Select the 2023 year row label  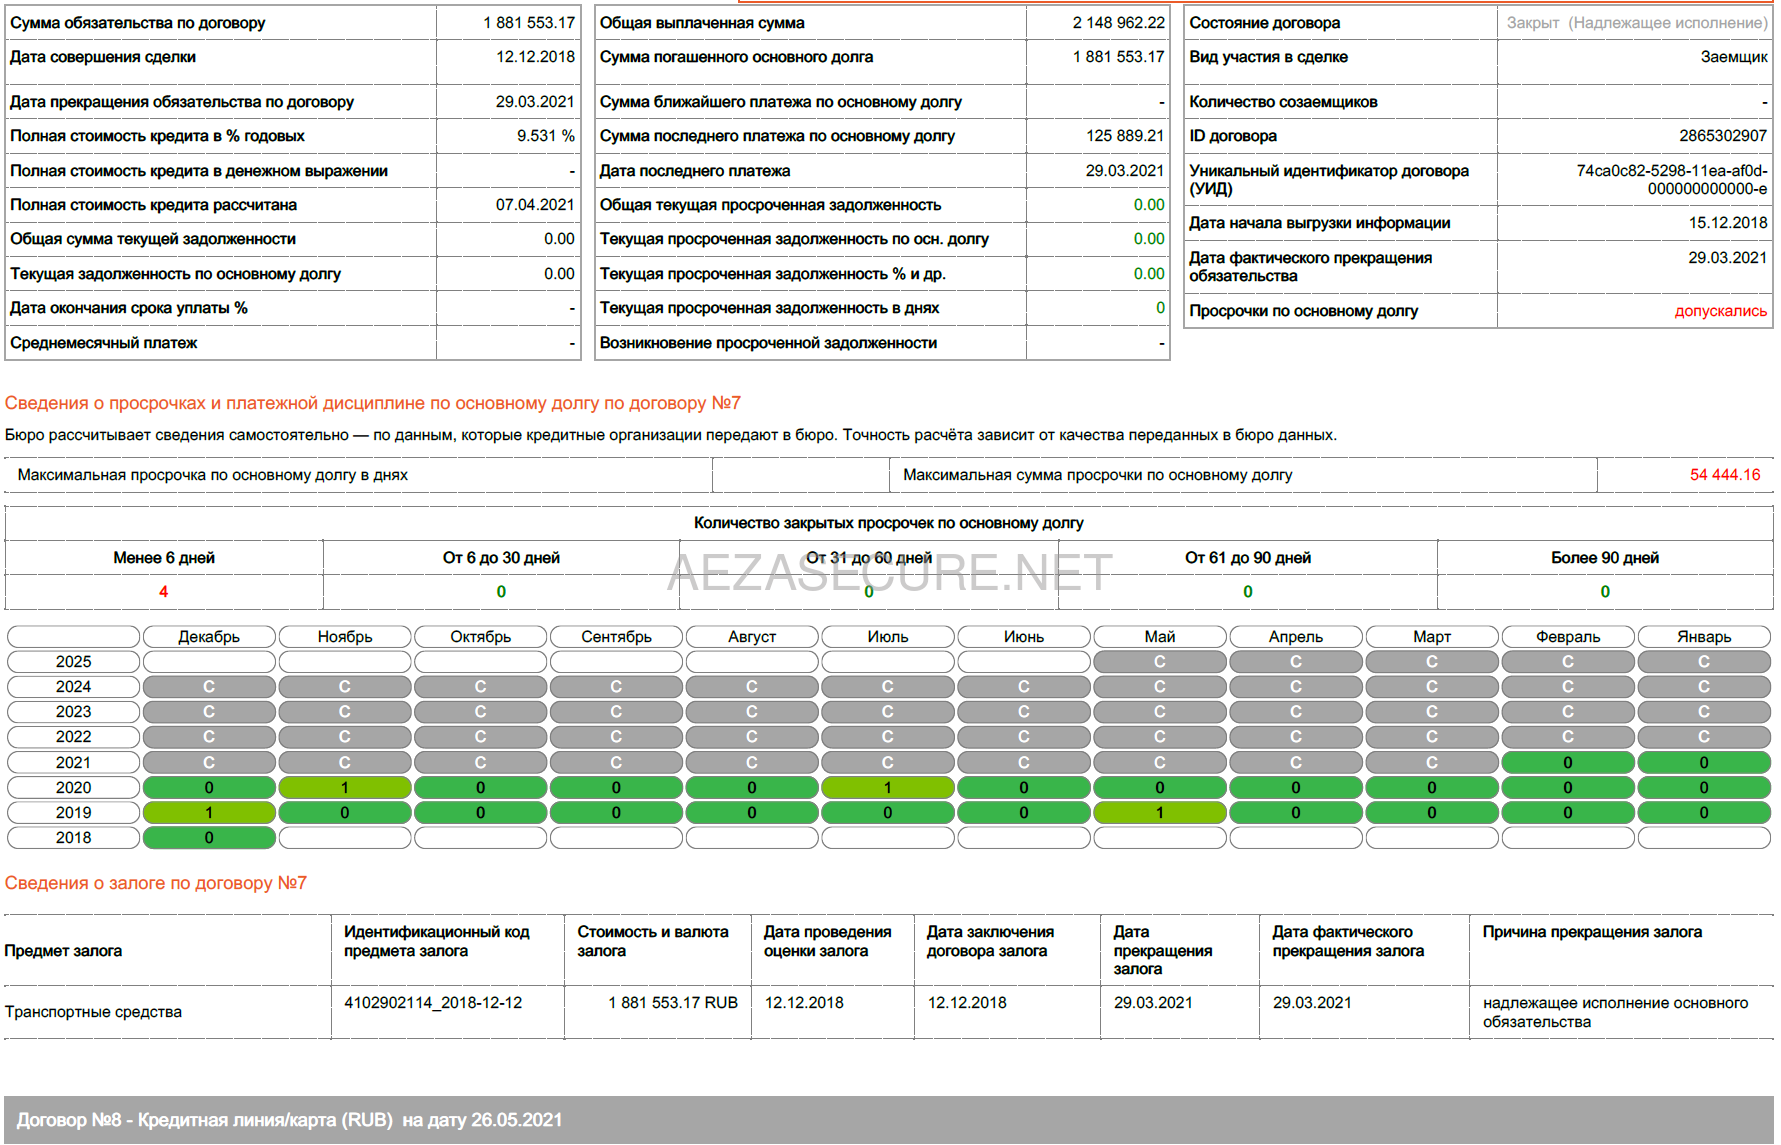[x=73, y=712]
